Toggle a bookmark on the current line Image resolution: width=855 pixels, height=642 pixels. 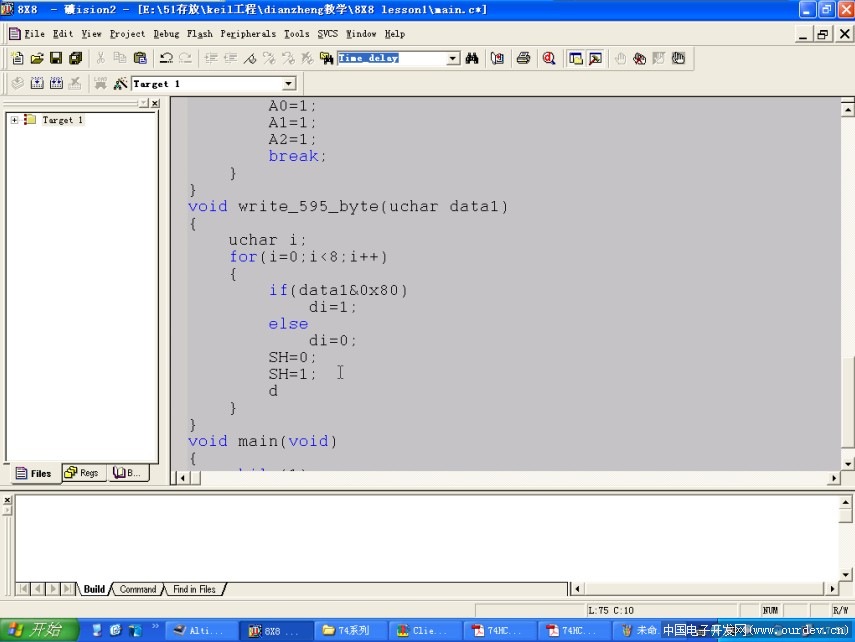tap(250, 58)
